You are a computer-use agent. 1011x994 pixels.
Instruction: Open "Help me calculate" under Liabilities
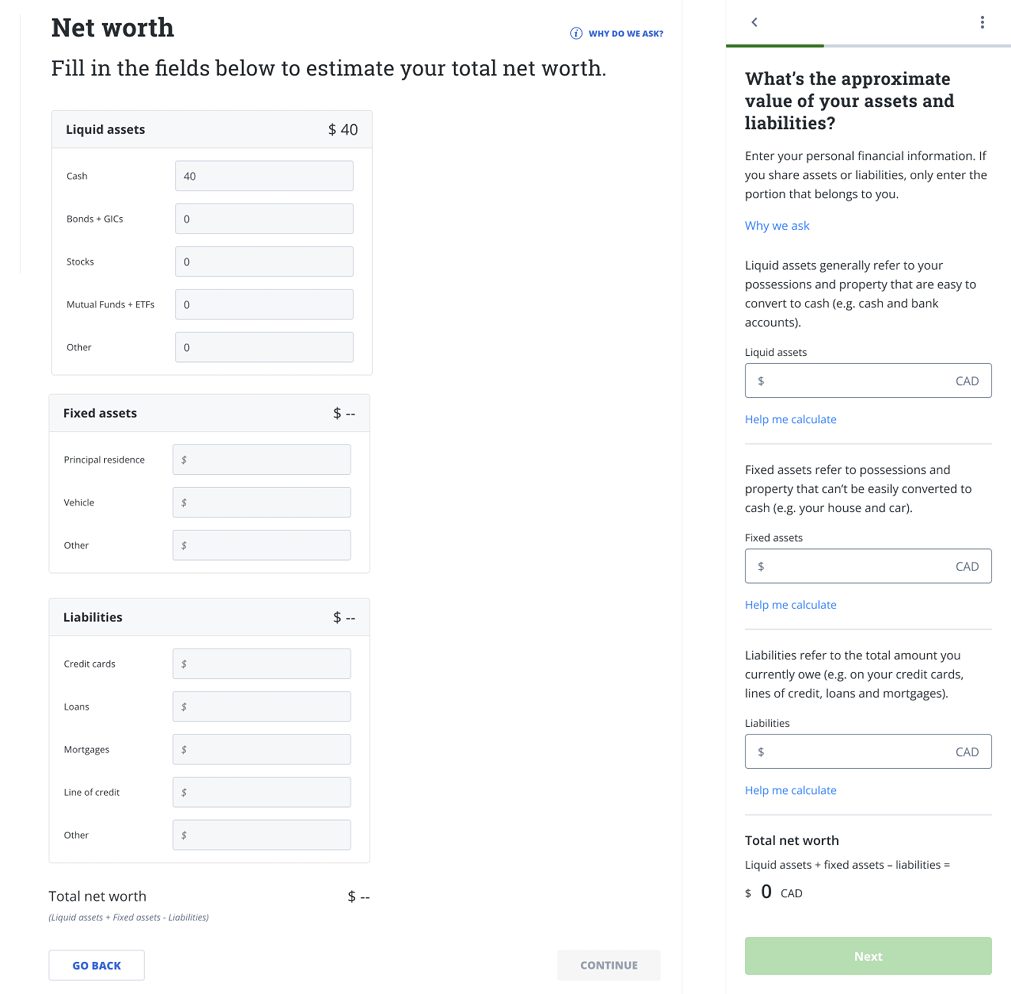tap(790, 790)
